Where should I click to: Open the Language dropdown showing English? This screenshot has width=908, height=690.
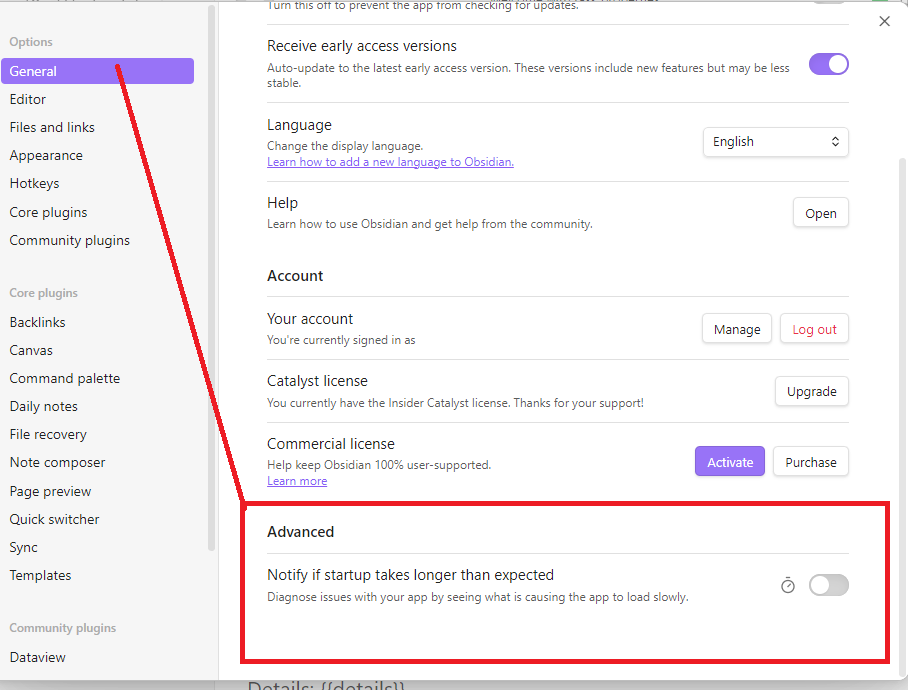pos(776,142)
